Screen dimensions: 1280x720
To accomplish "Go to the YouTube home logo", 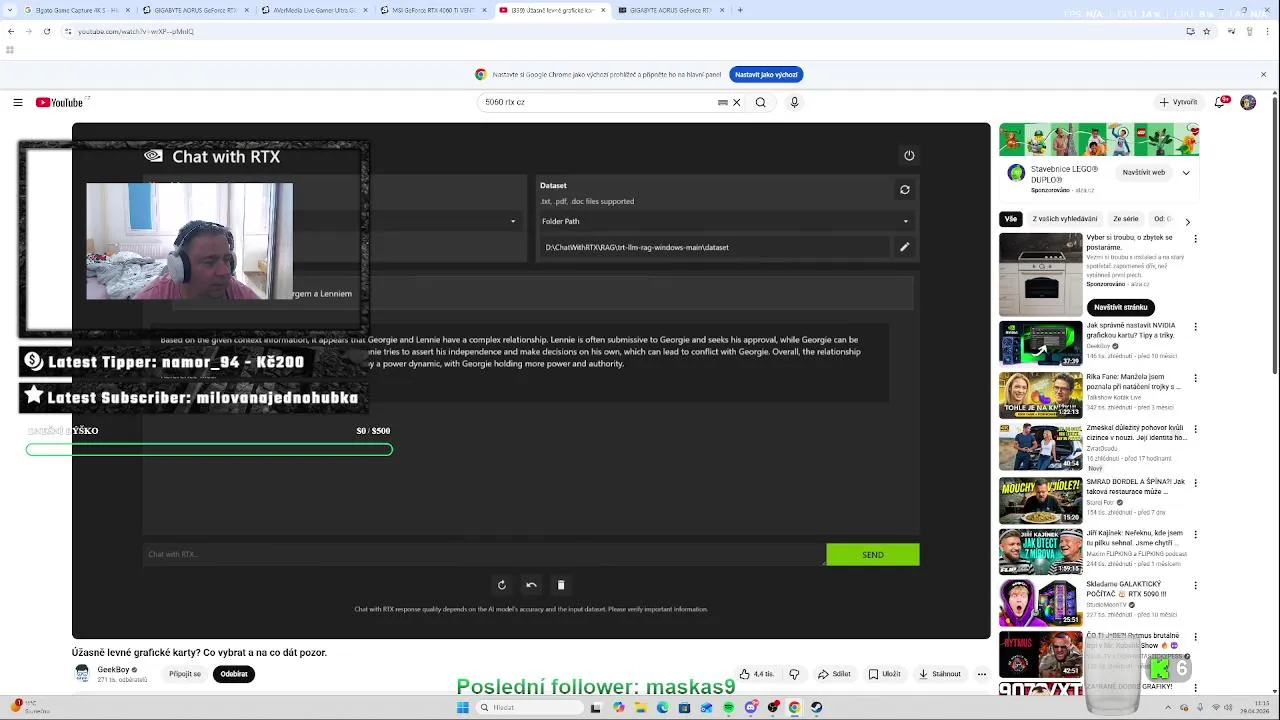I will click(60, 102).
